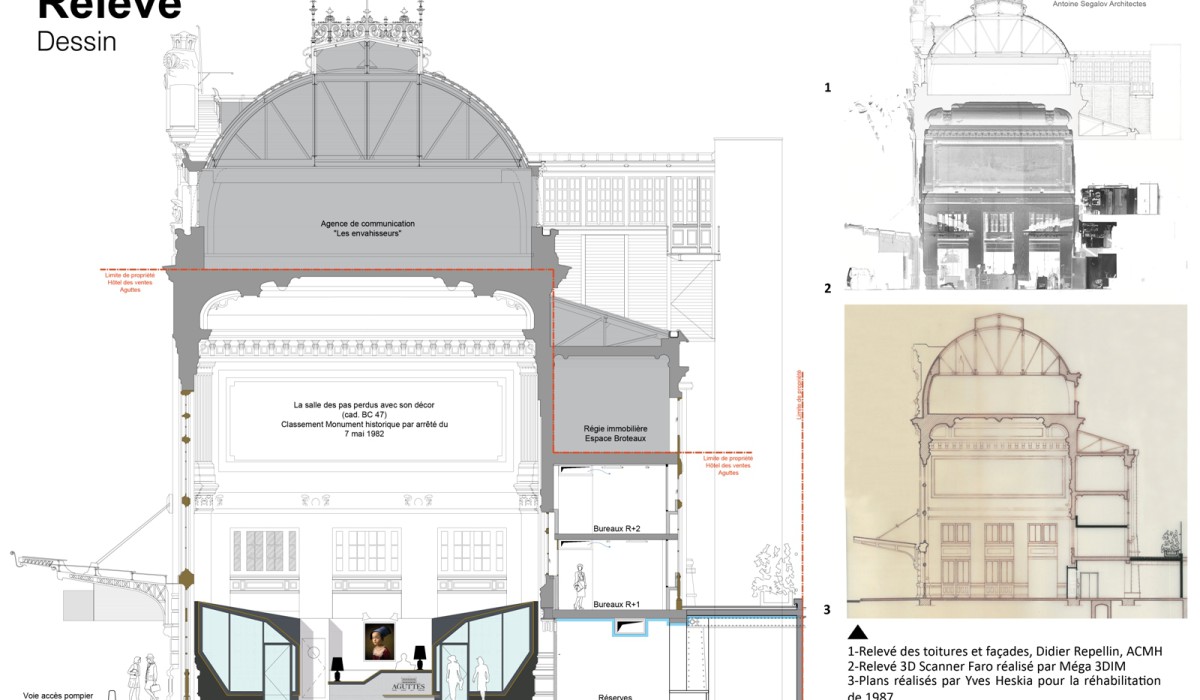Click the black triangle above the legend
The height and width of the screenshot is (700, 1200).
point(858,632)
